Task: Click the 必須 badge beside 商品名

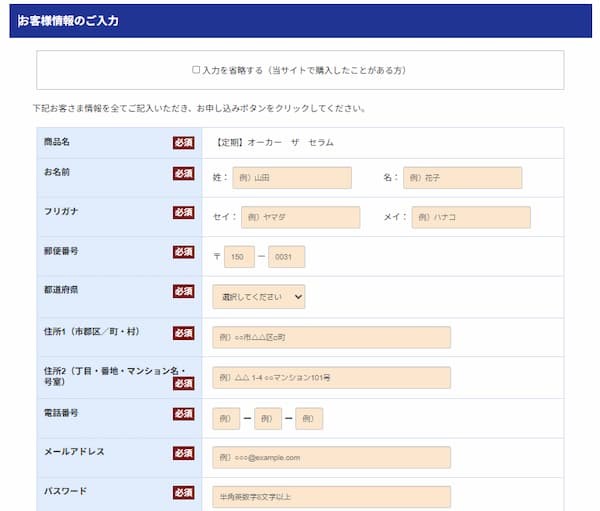Action: coord(183,142)
